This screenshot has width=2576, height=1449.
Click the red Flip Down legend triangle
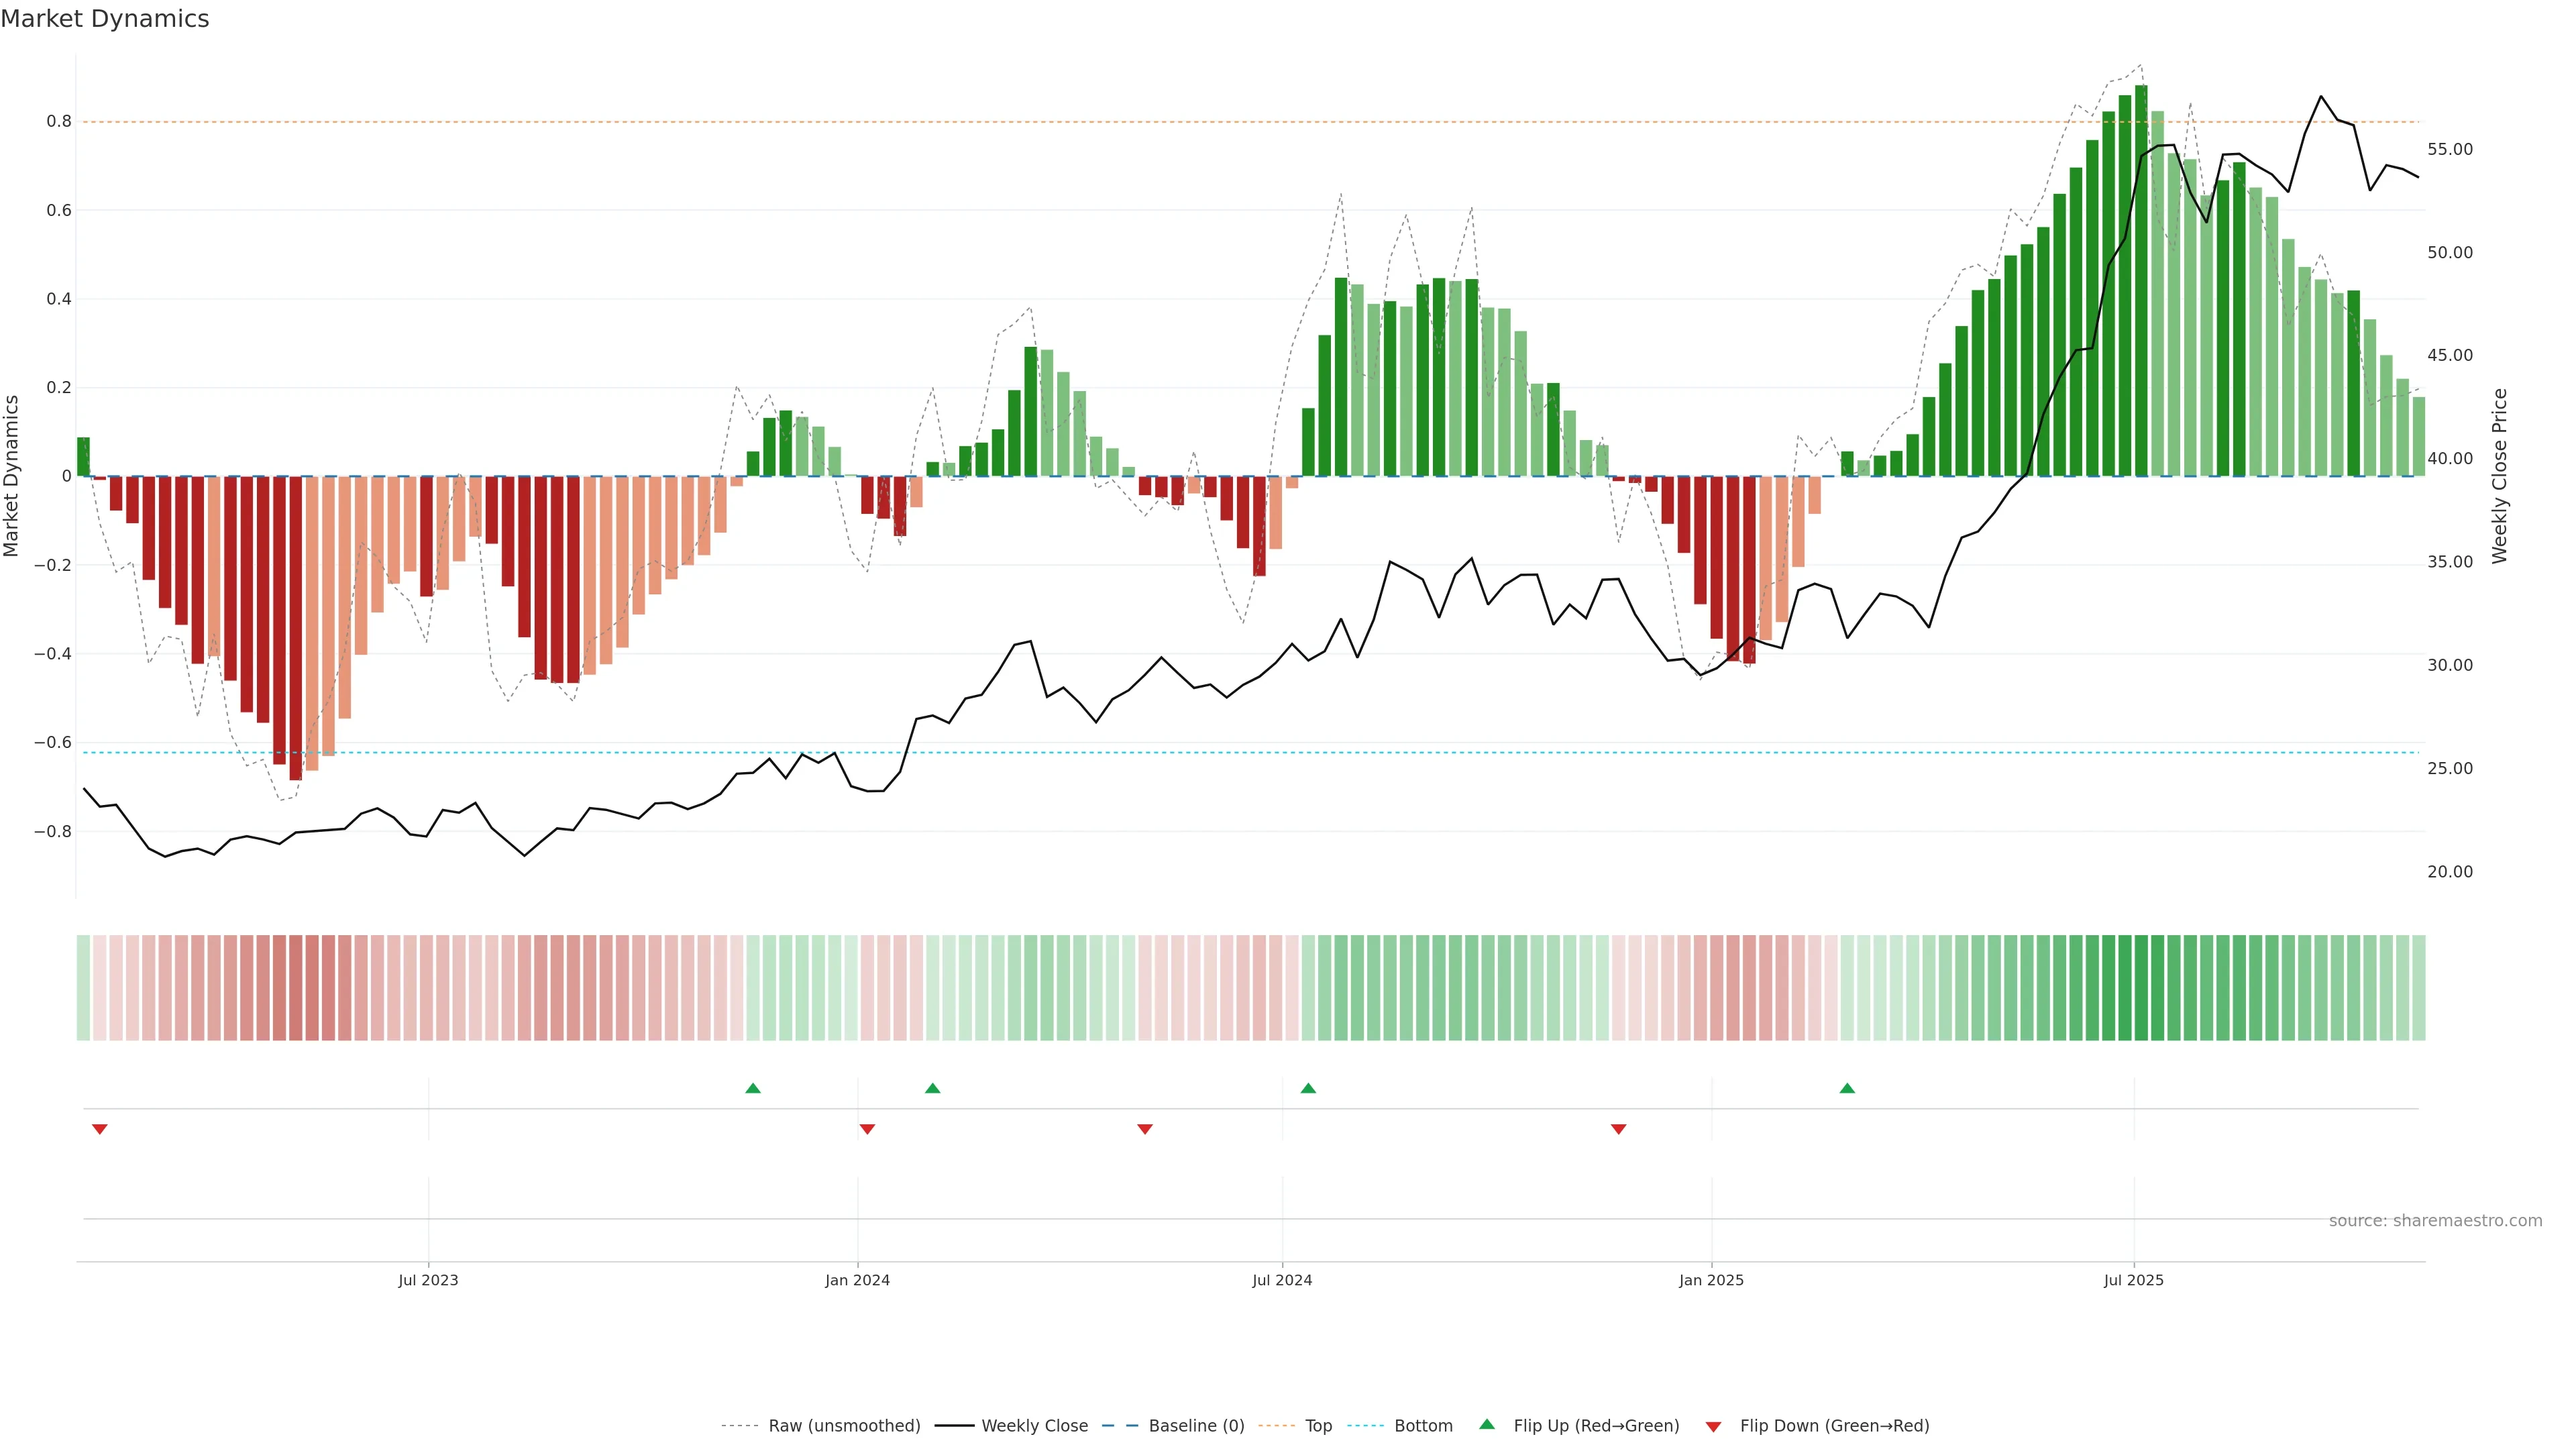pyautogui.click(x=1713, y=1427)
